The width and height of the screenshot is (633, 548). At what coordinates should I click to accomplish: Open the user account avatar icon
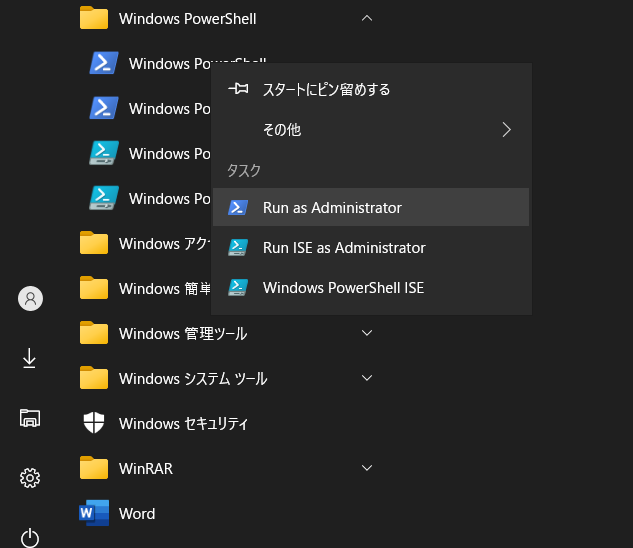click(30, 298)
